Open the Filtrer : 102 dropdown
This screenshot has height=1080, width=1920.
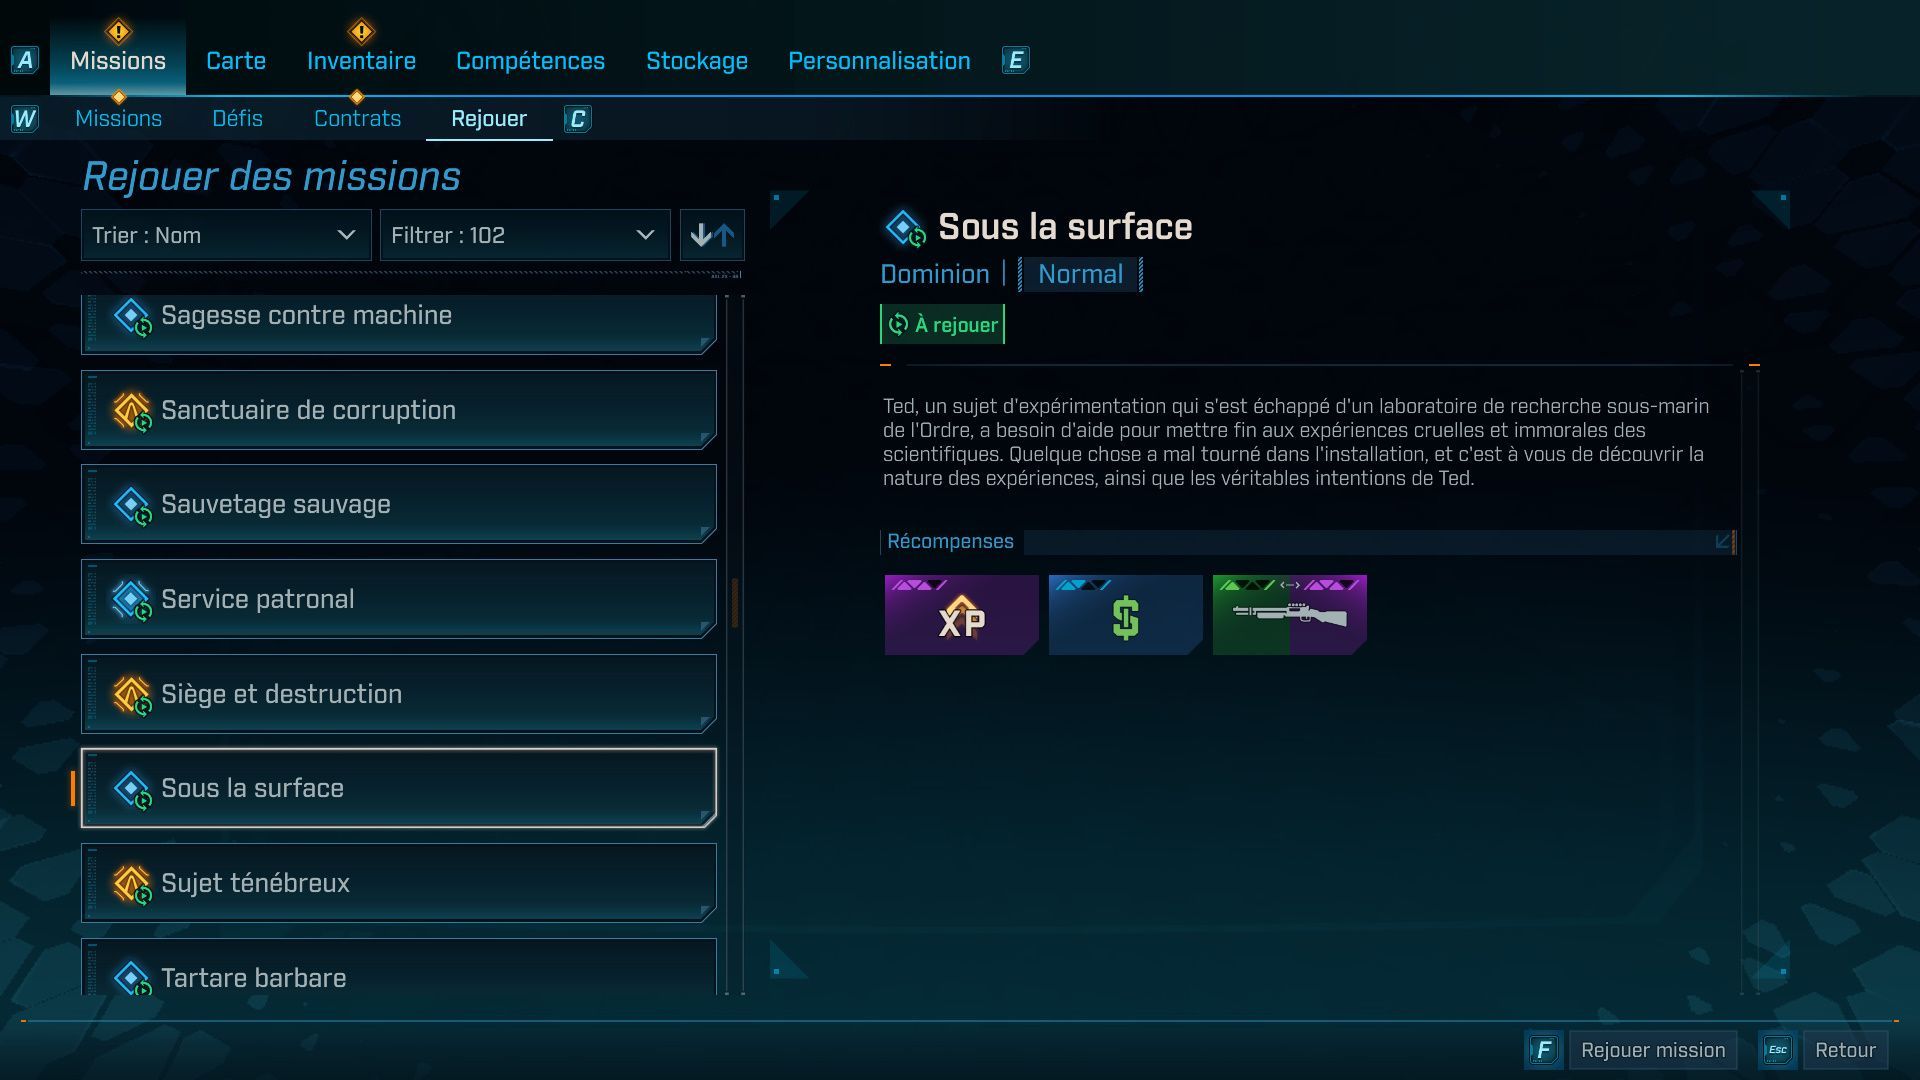pos(525,235)
